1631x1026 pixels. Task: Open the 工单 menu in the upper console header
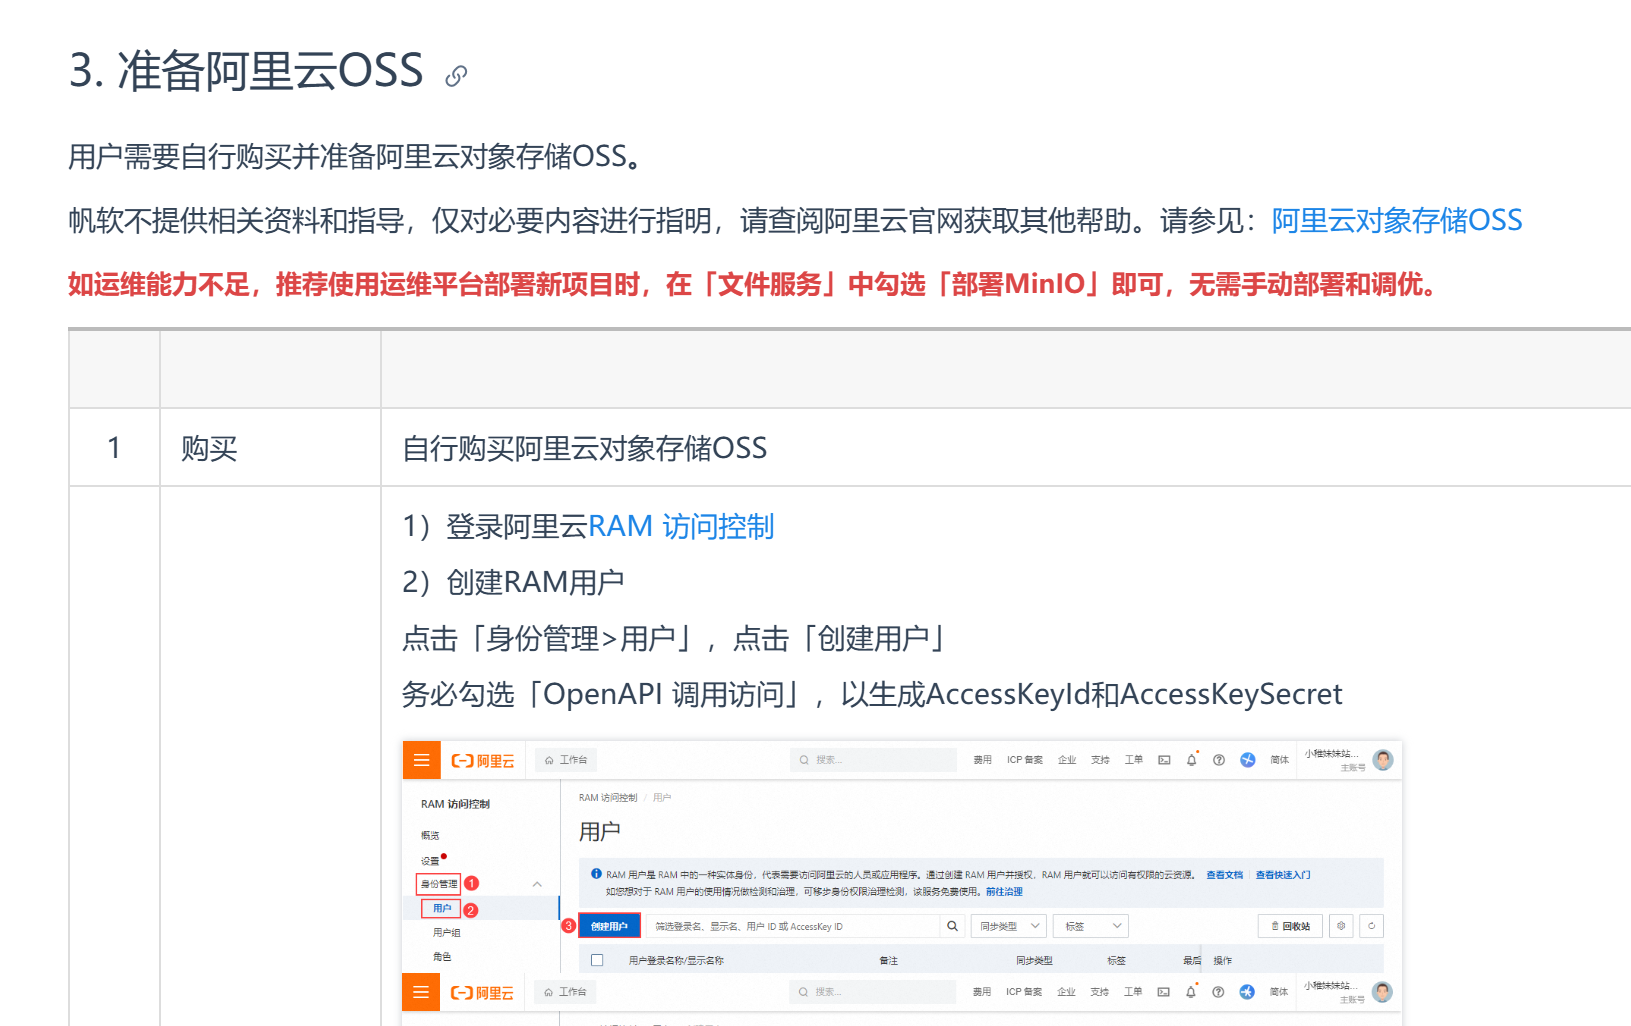click(x=1133, y=760)
